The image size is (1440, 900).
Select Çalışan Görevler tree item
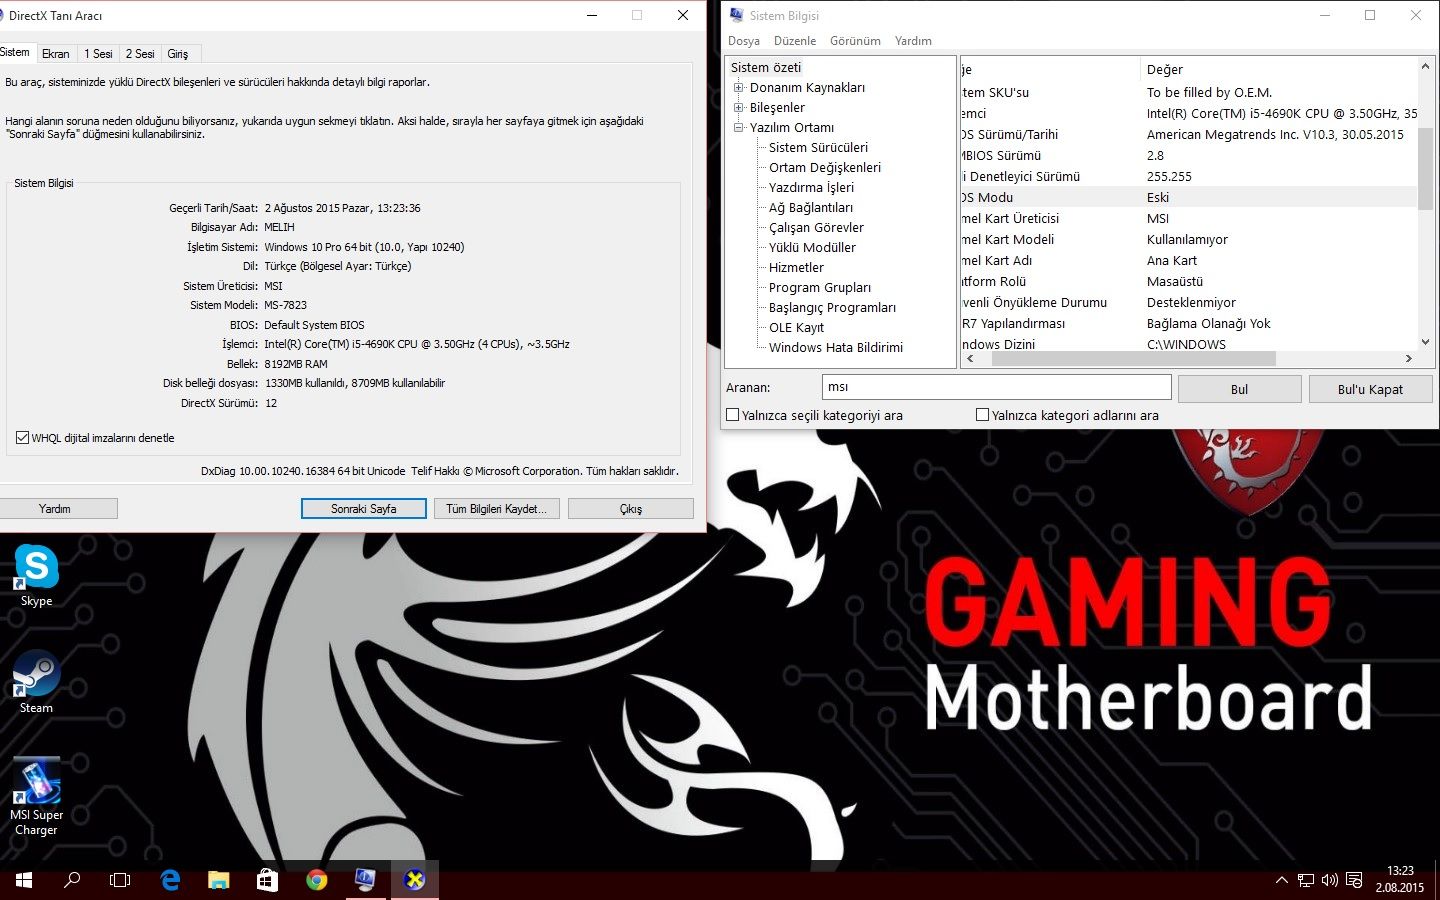816,228
